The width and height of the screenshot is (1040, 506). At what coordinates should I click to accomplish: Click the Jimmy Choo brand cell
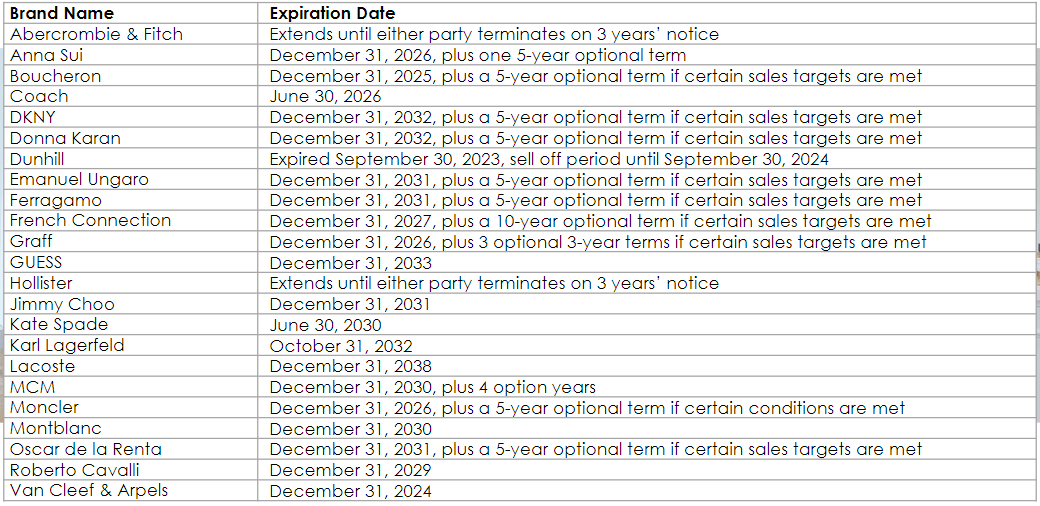pos(62,304)
